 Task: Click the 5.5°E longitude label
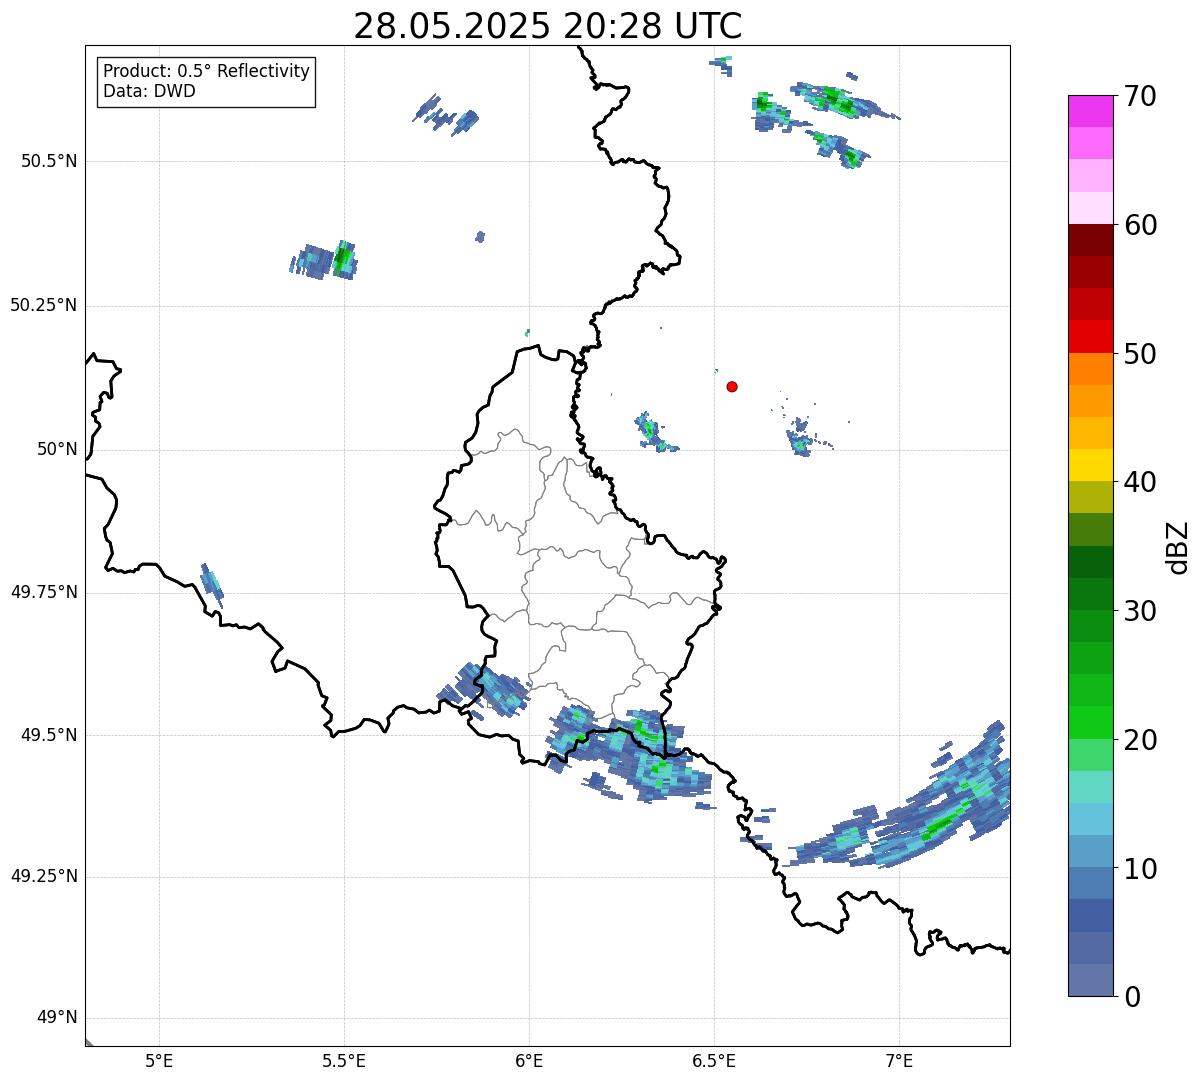(344, 1060)
